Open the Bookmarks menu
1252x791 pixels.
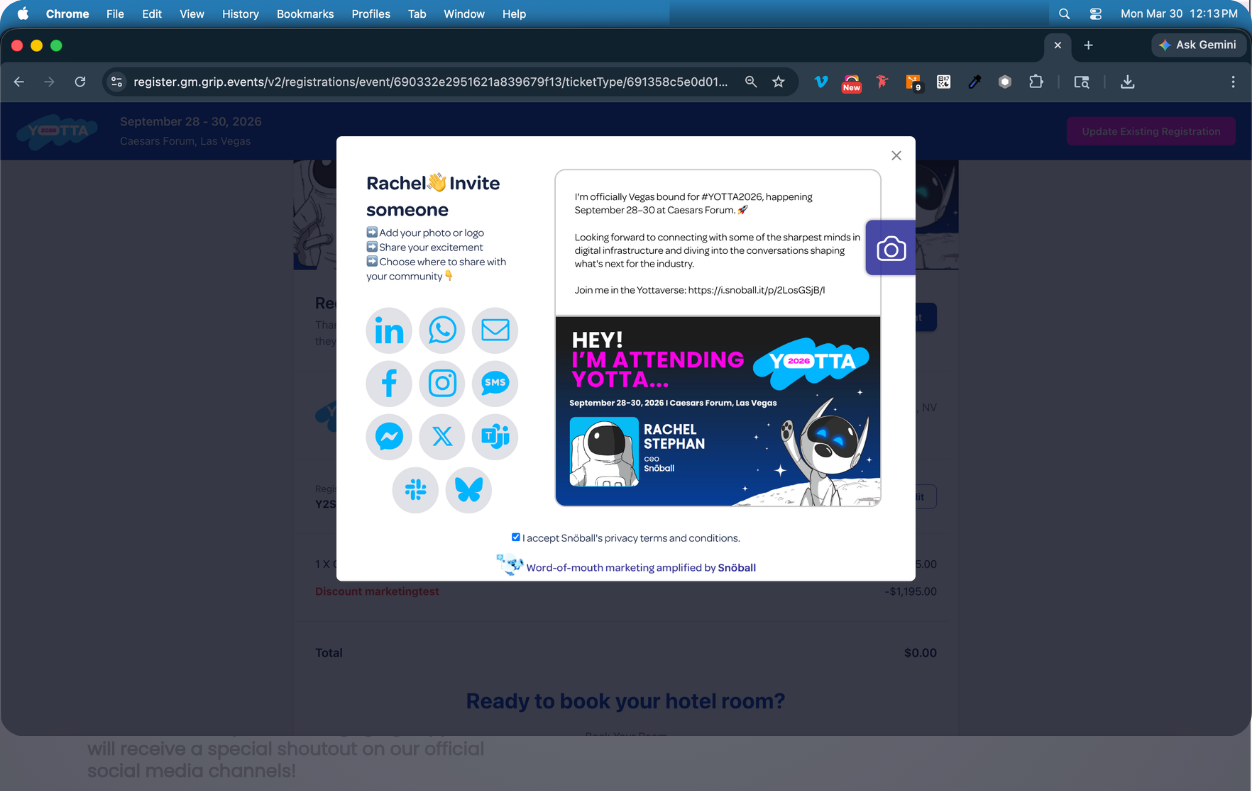305,14
